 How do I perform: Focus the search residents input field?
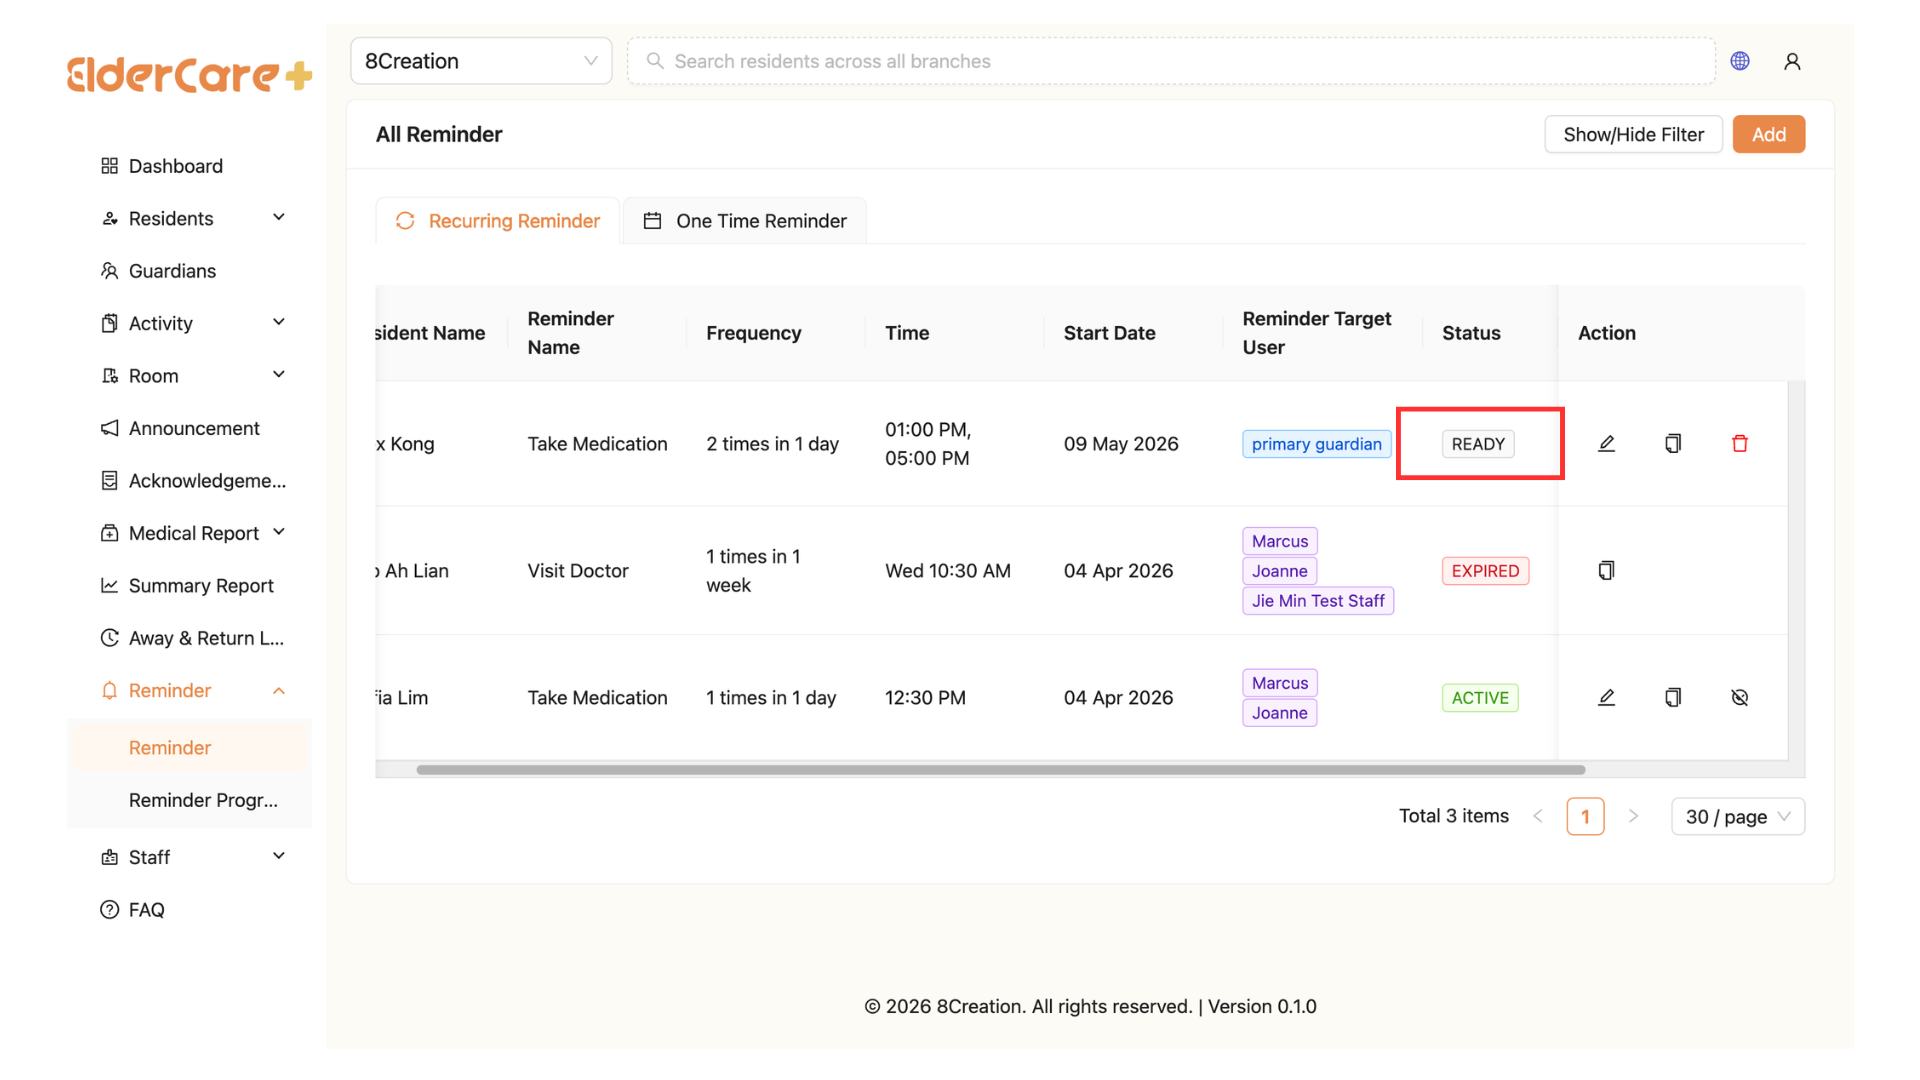pyautogui.click(x=1171, y=61)
